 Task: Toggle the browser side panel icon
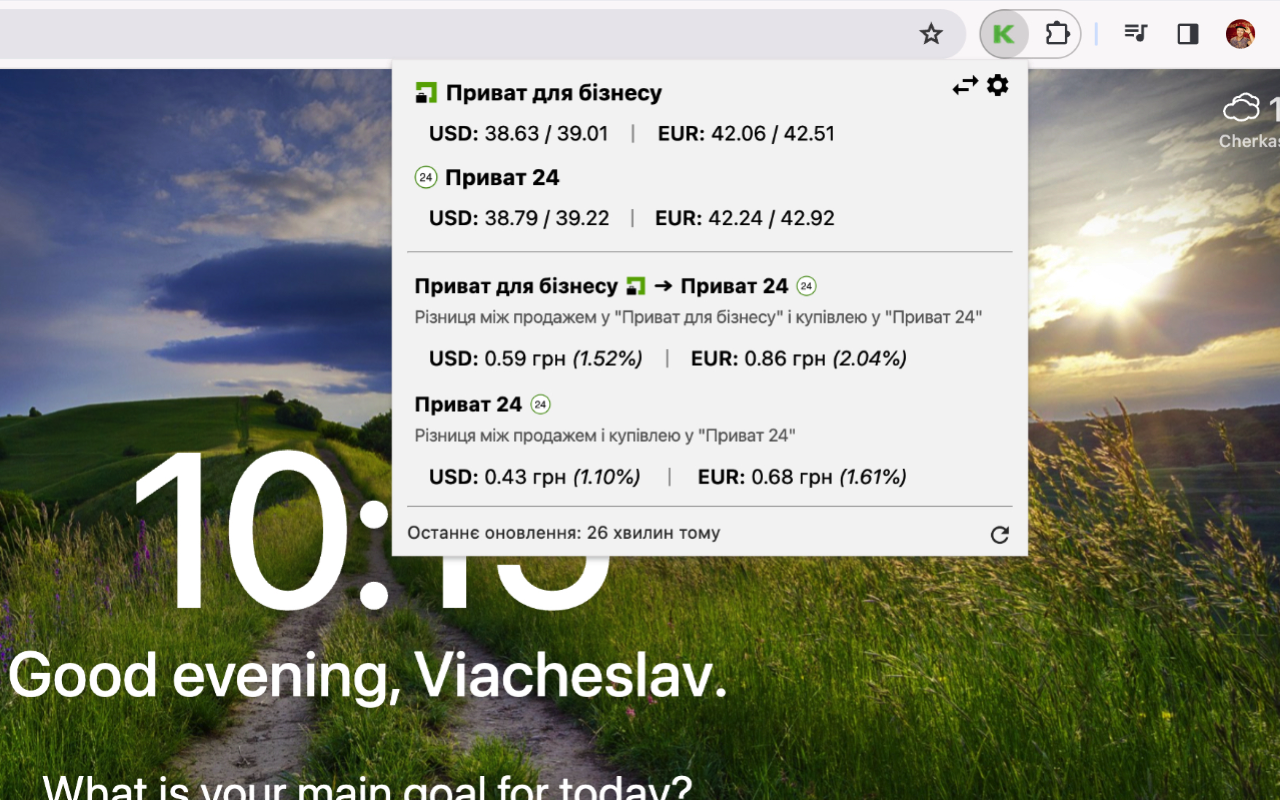(1188, 34)
